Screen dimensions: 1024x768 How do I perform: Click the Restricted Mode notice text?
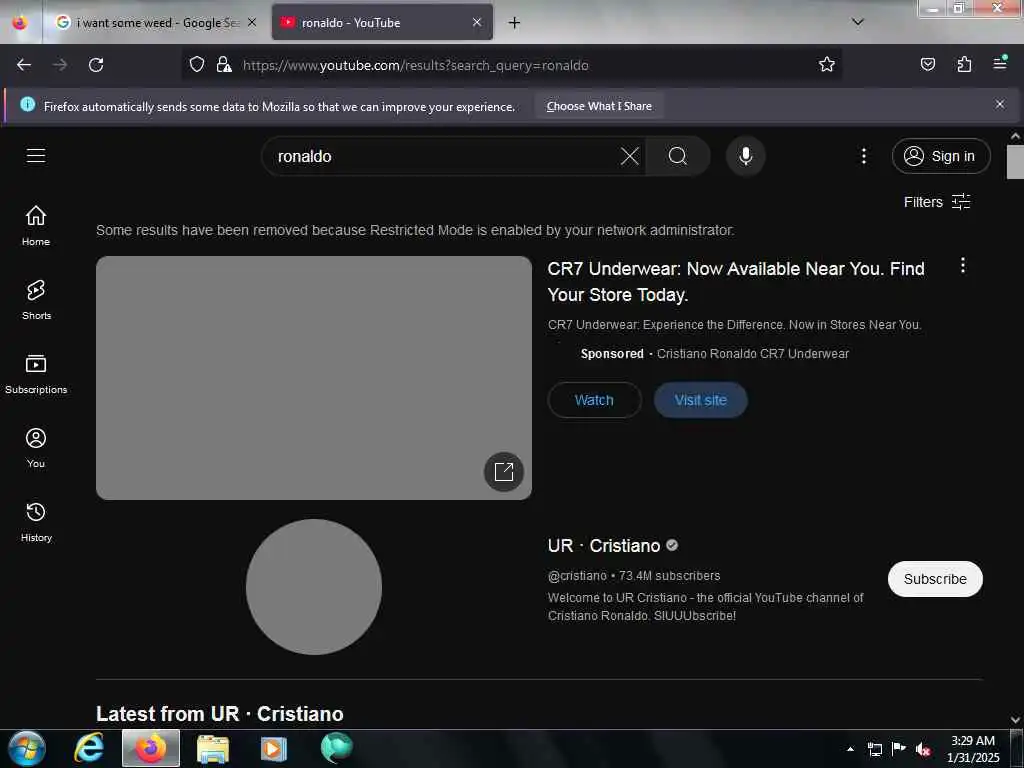[x=415, y=230]
